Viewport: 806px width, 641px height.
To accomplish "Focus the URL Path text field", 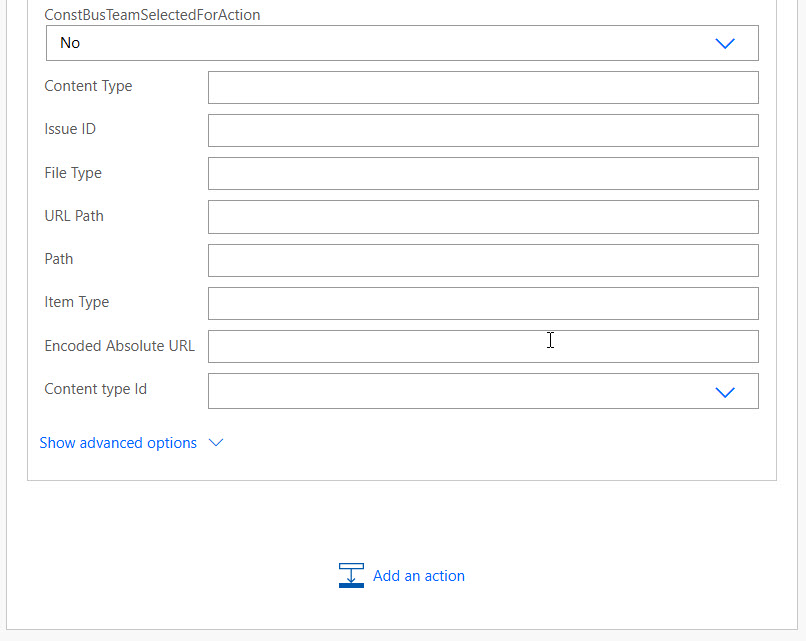I will pos(483,217).
